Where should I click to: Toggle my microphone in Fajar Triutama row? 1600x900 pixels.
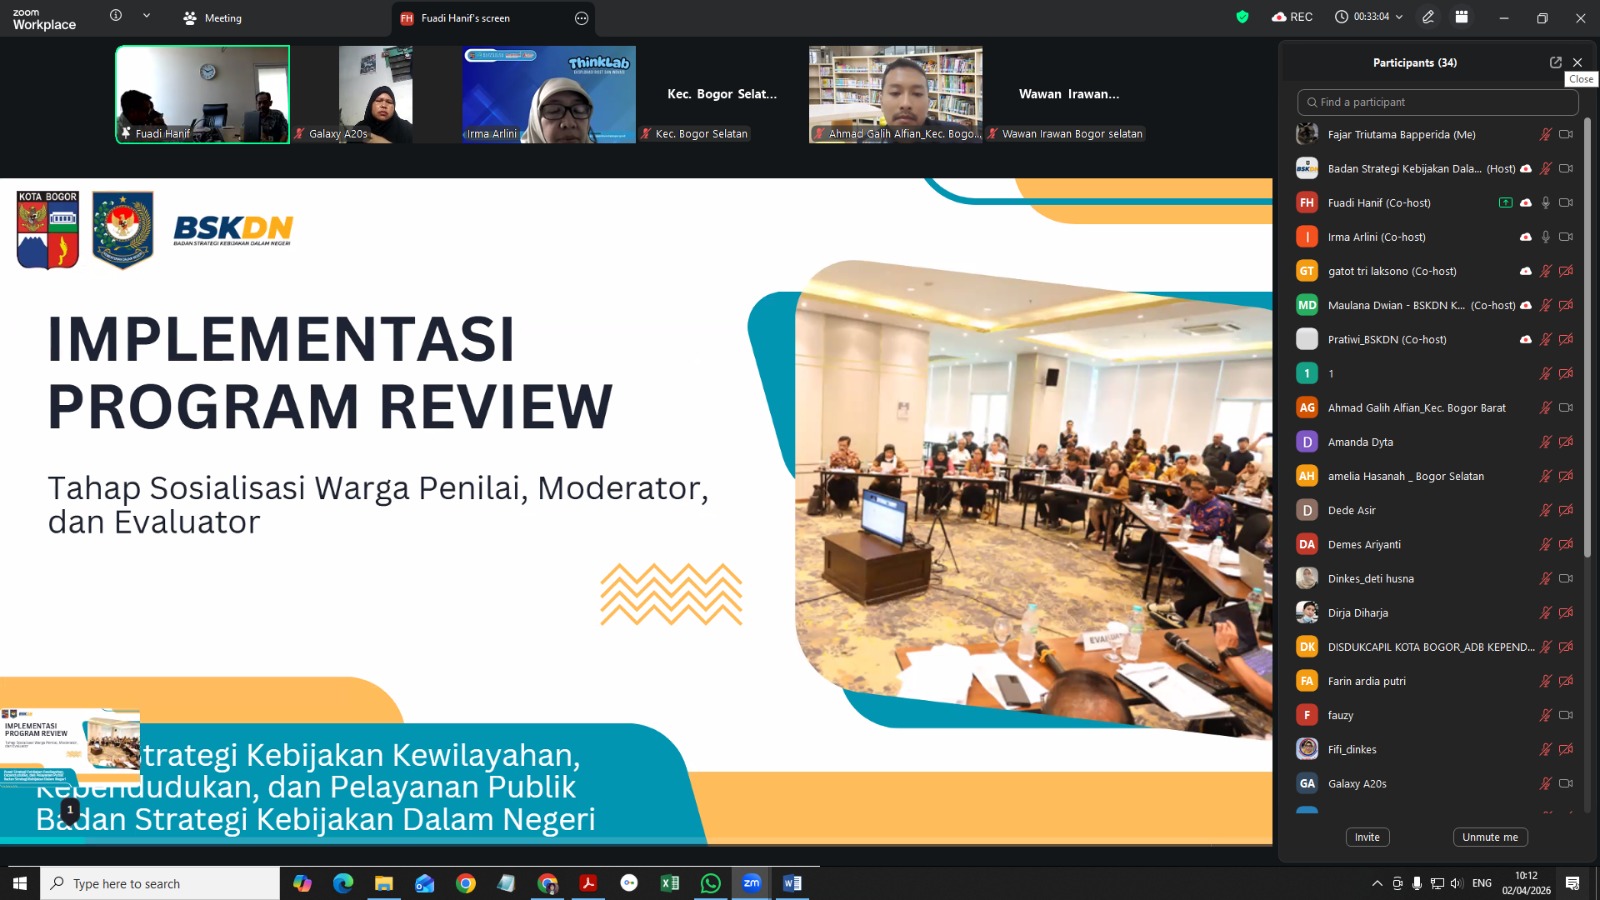1545,134
